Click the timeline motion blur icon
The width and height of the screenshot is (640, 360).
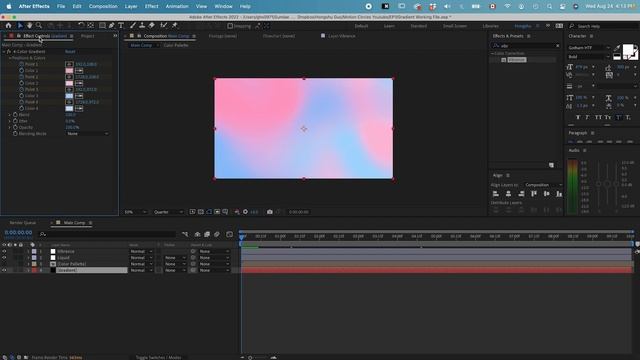(217, 234)
